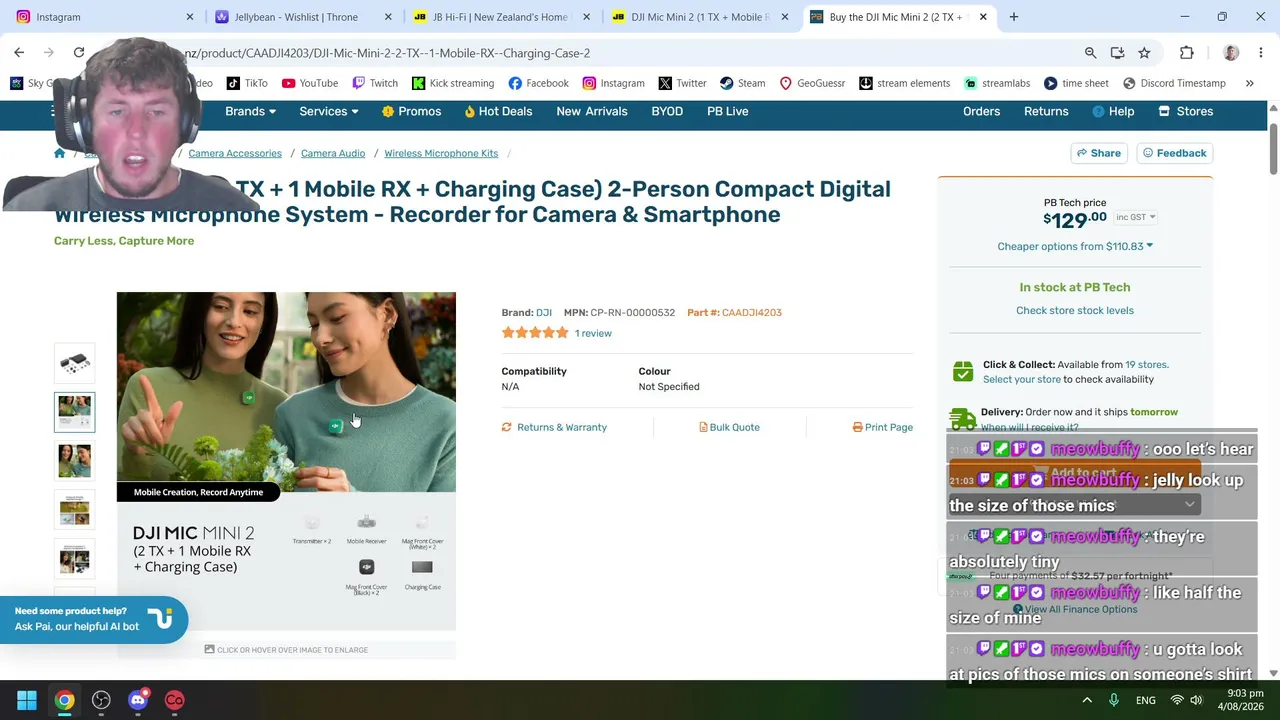Open the volume speaker tray icon

[1197, 700]
